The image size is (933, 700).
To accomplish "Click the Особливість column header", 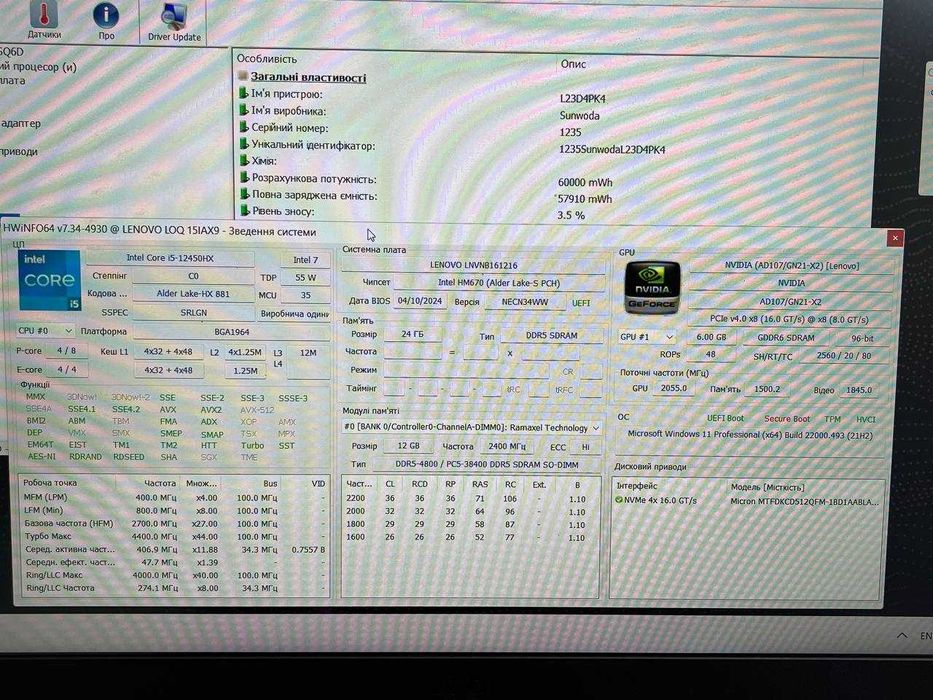I will click(267, 58).
